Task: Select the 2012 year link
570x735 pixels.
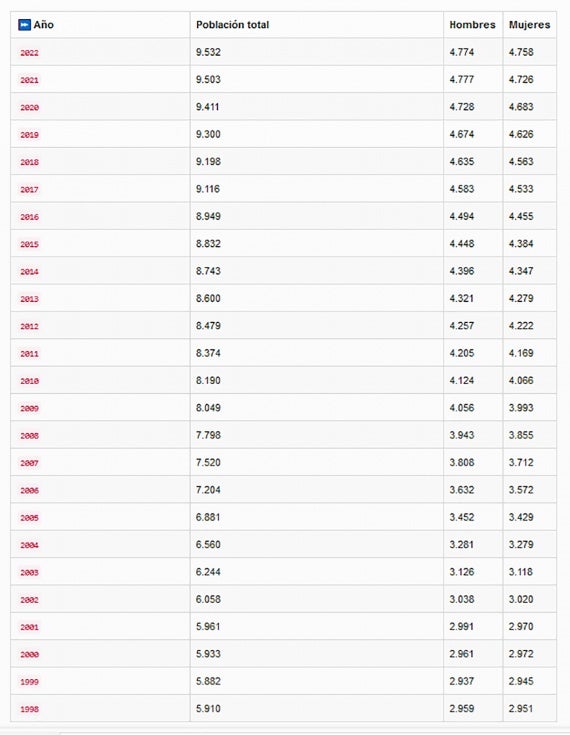Action: tap(29, 326)
